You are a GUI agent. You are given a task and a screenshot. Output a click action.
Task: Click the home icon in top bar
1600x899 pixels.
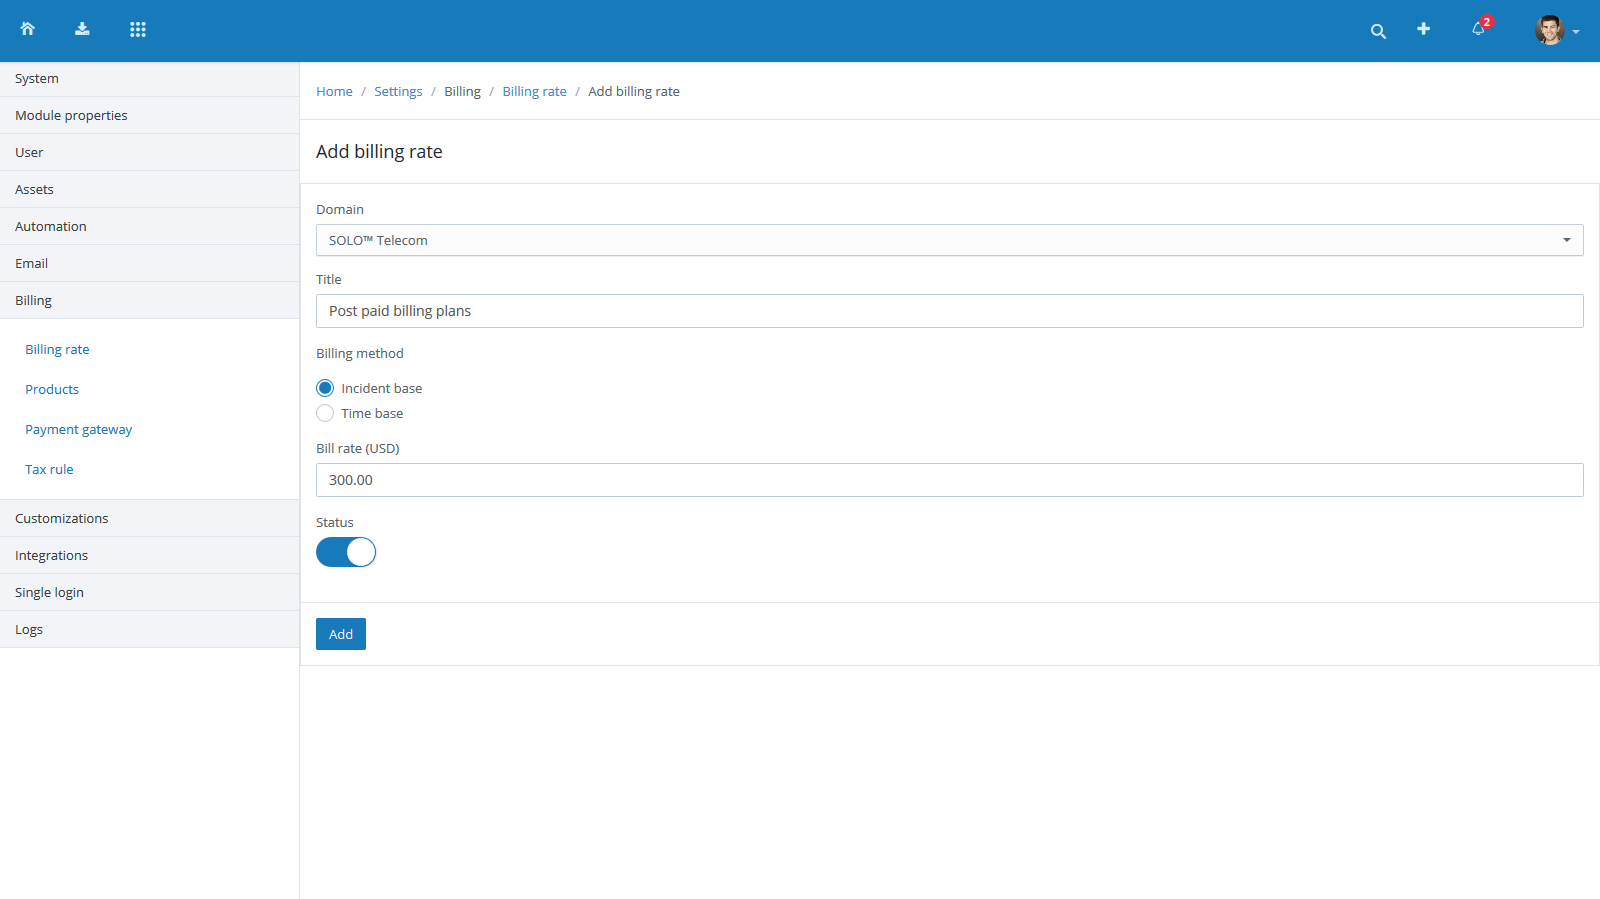point(28,29)
